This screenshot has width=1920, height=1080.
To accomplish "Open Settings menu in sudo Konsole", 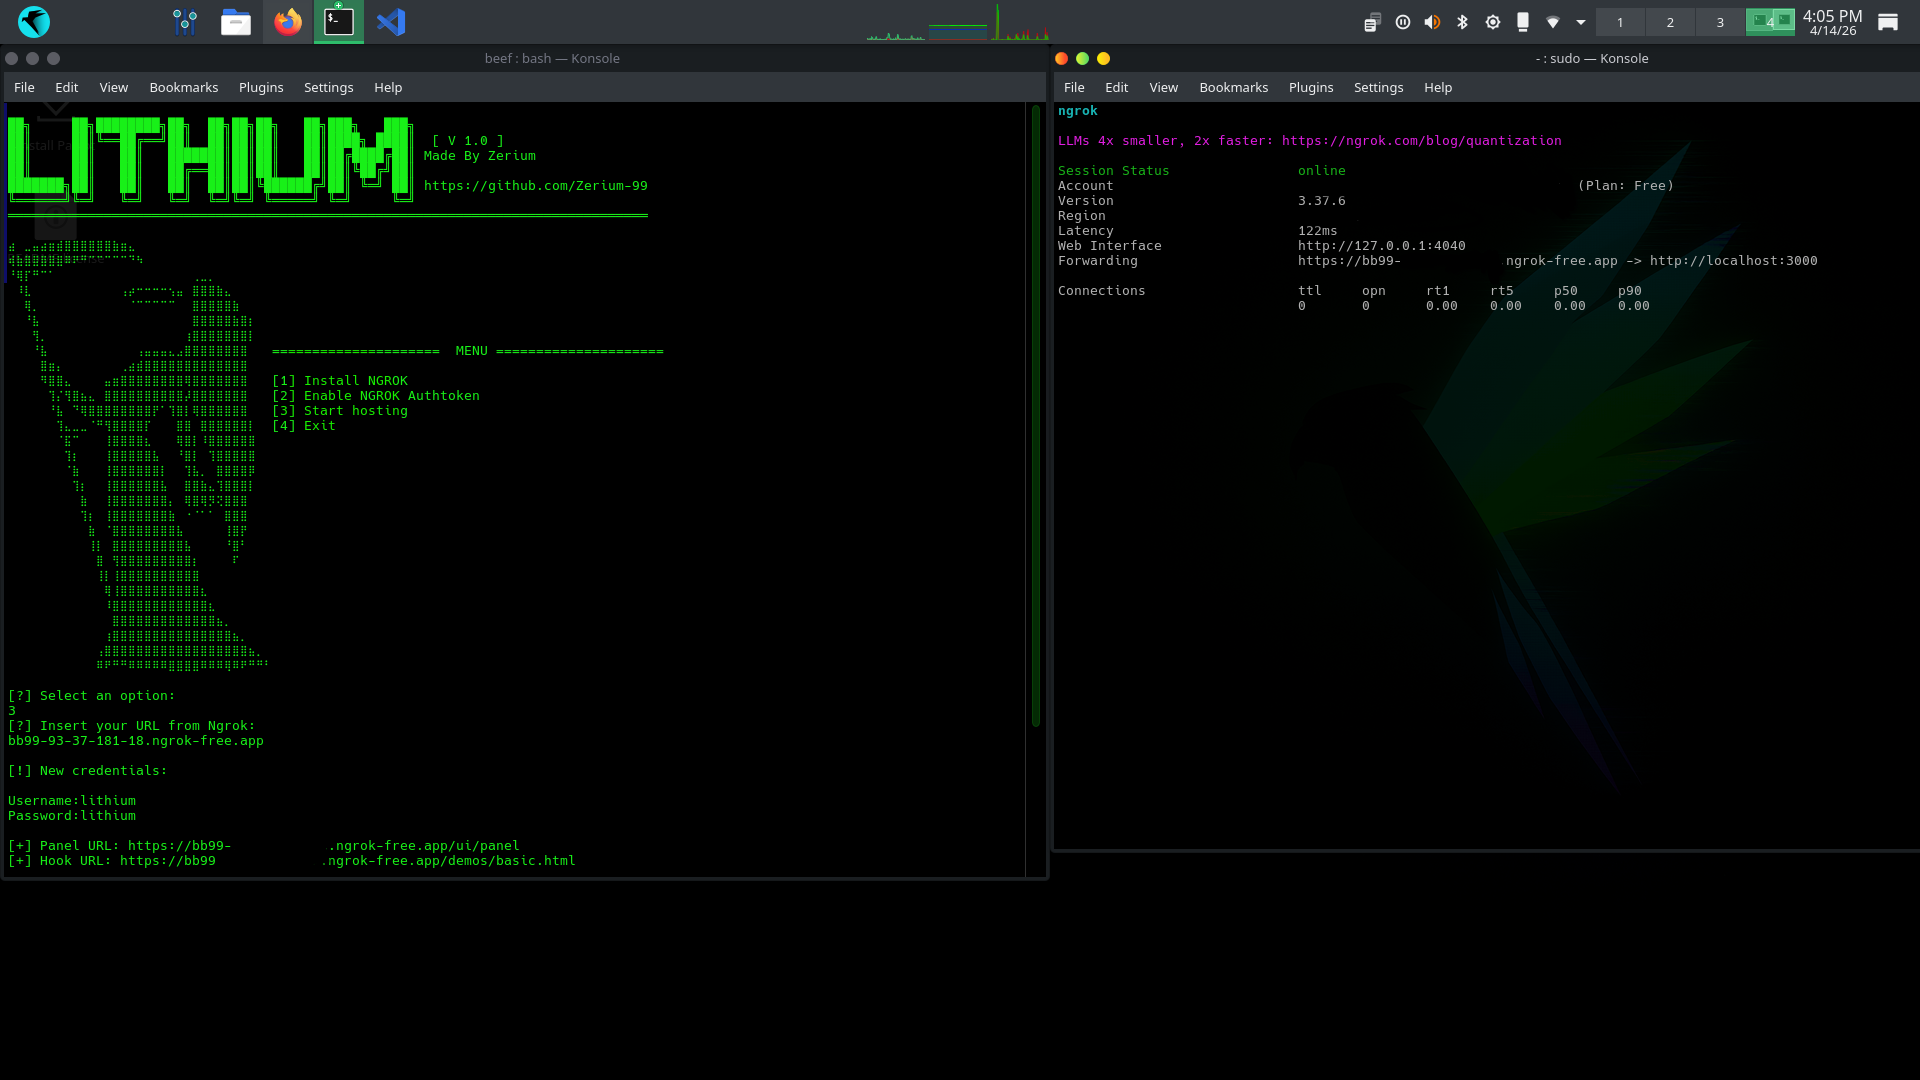I will [1378, 88].
